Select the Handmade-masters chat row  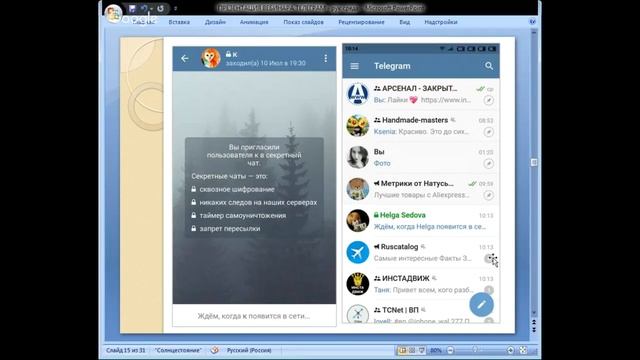click(x=421, y=126)
